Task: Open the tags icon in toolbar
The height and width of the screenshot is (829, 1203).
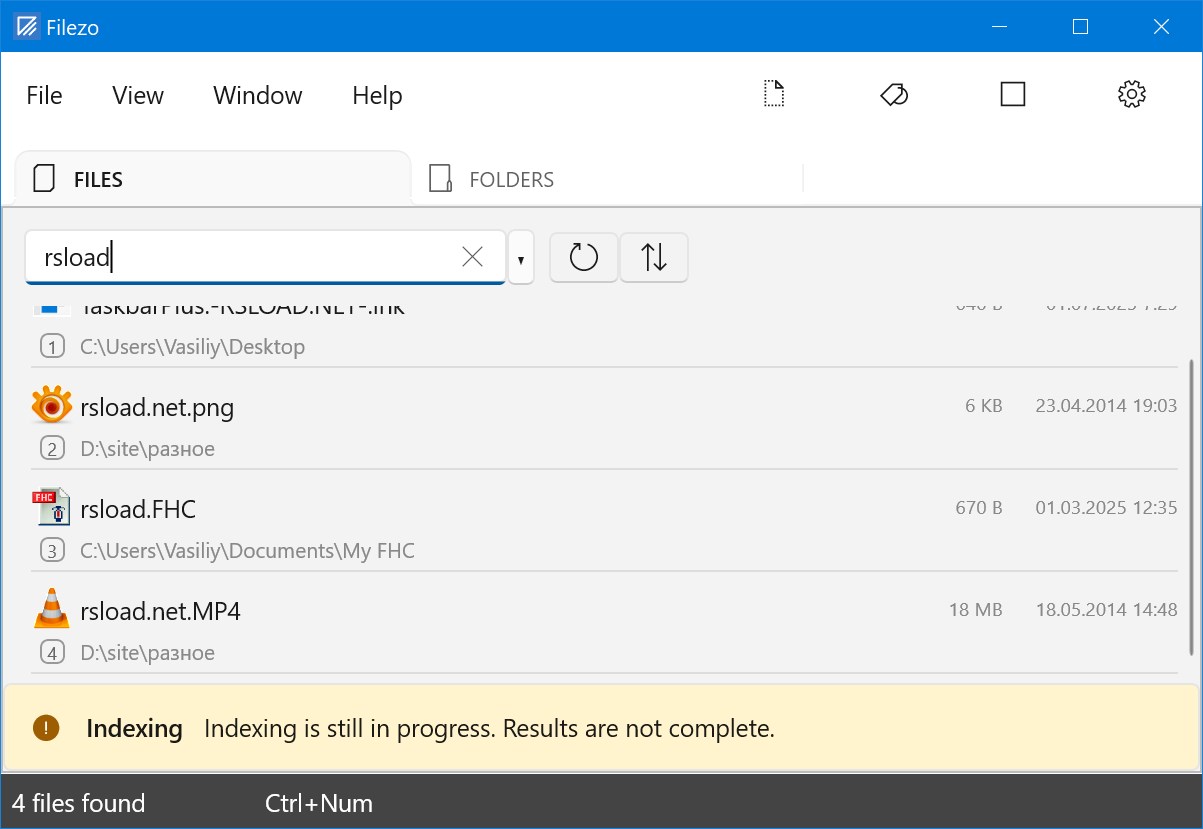Action: [x=894, y=94]
